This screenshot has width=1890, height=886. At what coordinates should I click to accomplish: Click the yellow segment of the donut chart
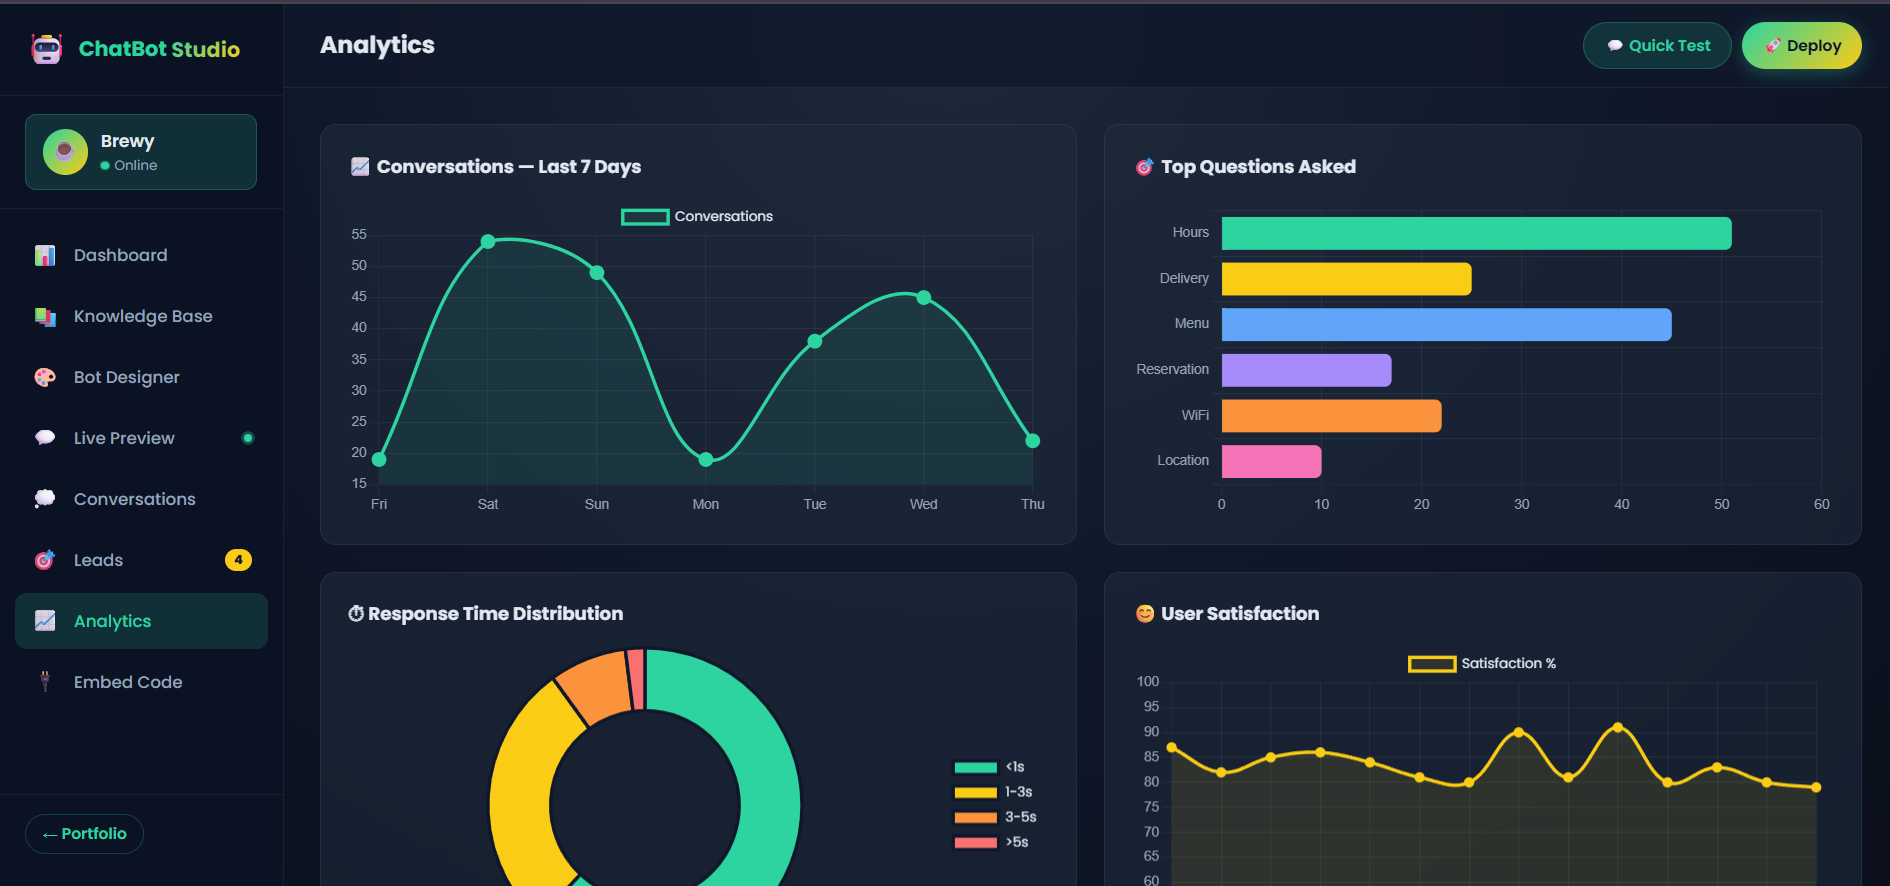(525, 790)
